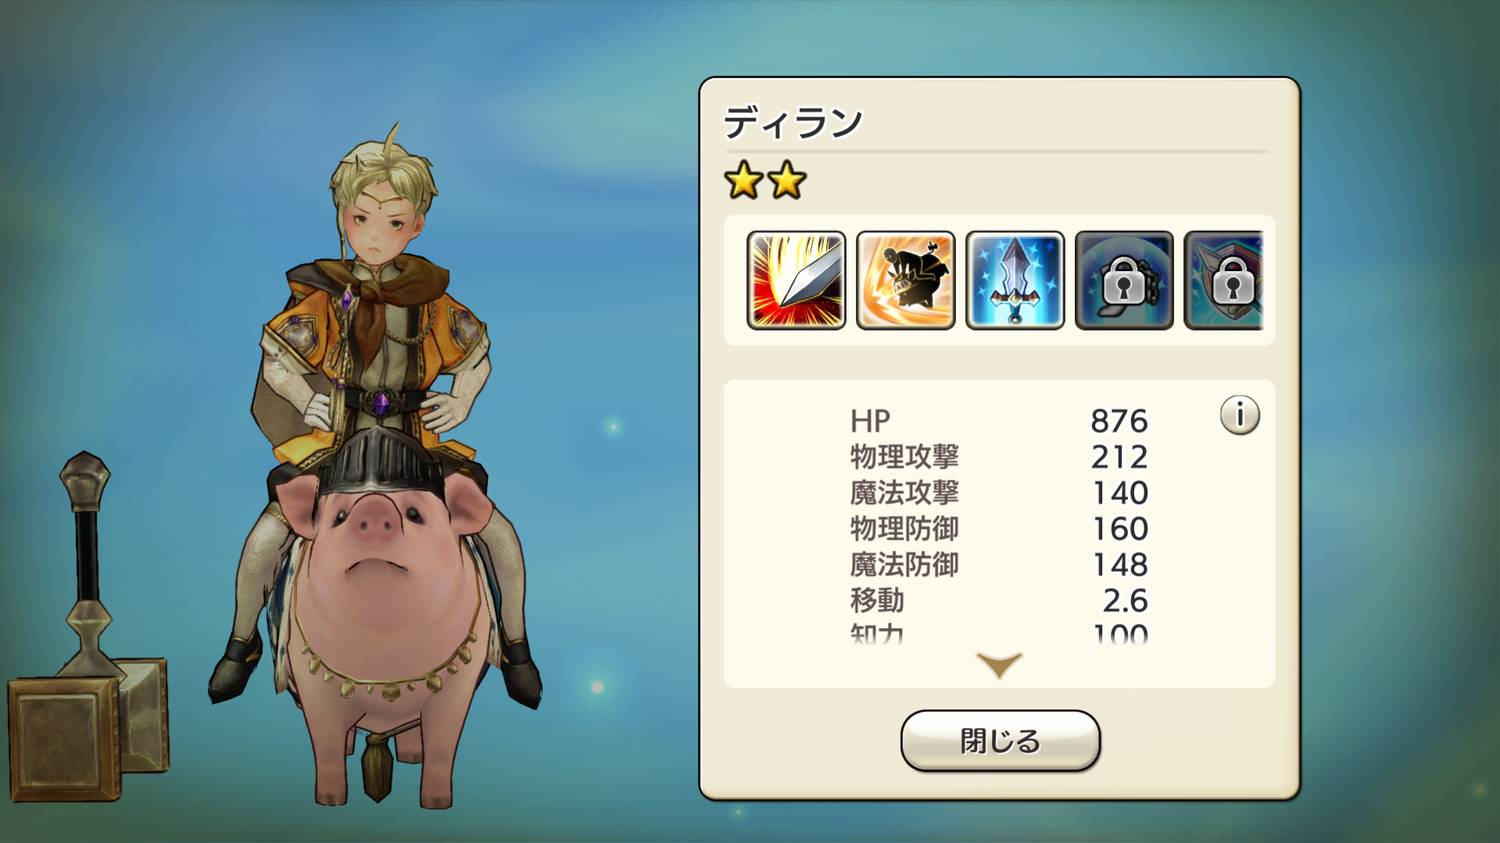The width and height of the screenshot is (1500, 843).
Task: Select the blacksmith hammering skill icon
Action: (x=905, y=280)
